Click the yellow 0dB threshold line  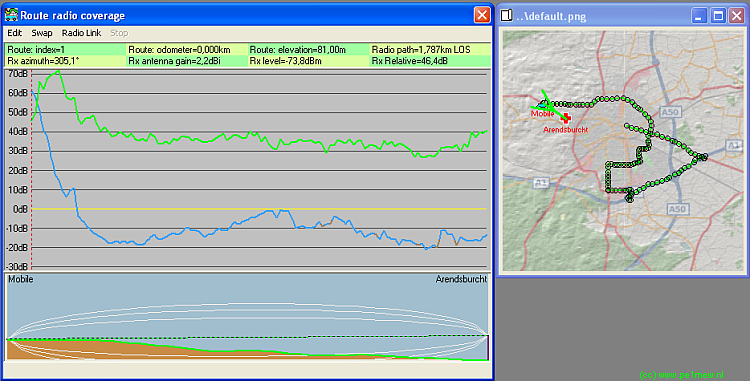tap(259, 209)
